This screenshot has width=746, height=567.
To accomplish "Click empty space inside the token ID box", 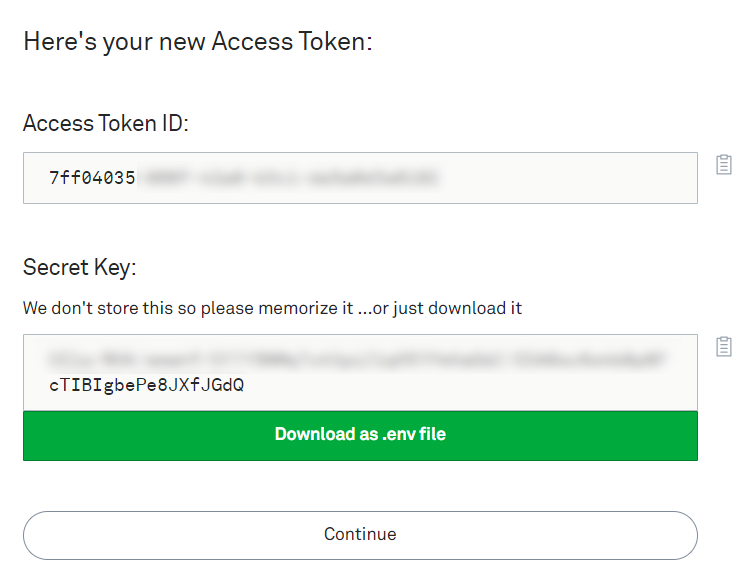I will pyautogui.click(x=571, y=178).
